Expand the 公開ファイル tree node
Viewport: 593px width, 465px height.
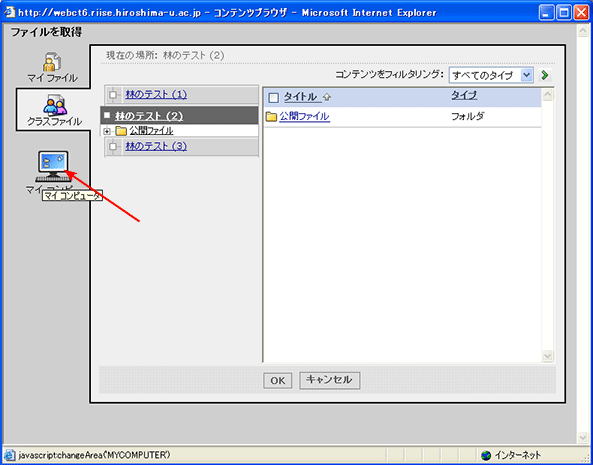click(107, 132)
